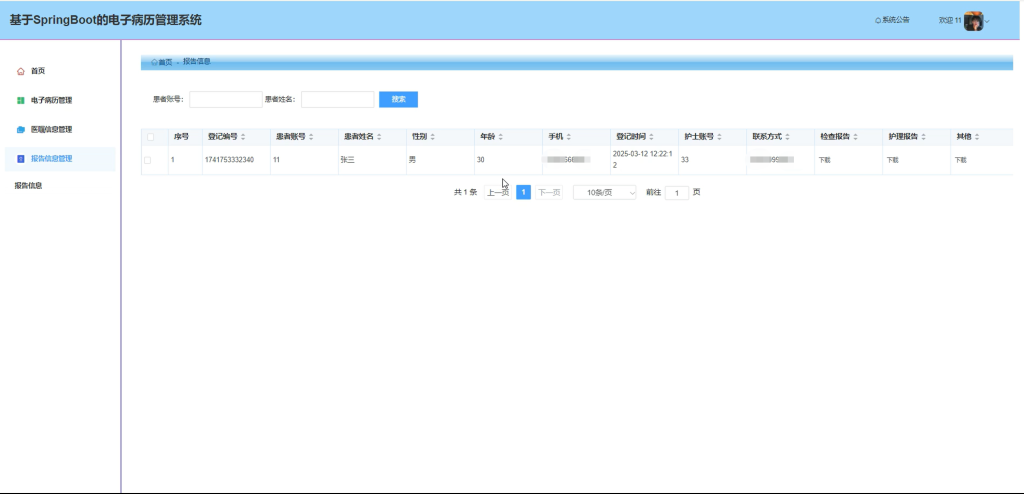Viewport: 1024px width, 494px height.
Task: Sort by 护理报告 using its sort arrows
Action: [923, 137]
